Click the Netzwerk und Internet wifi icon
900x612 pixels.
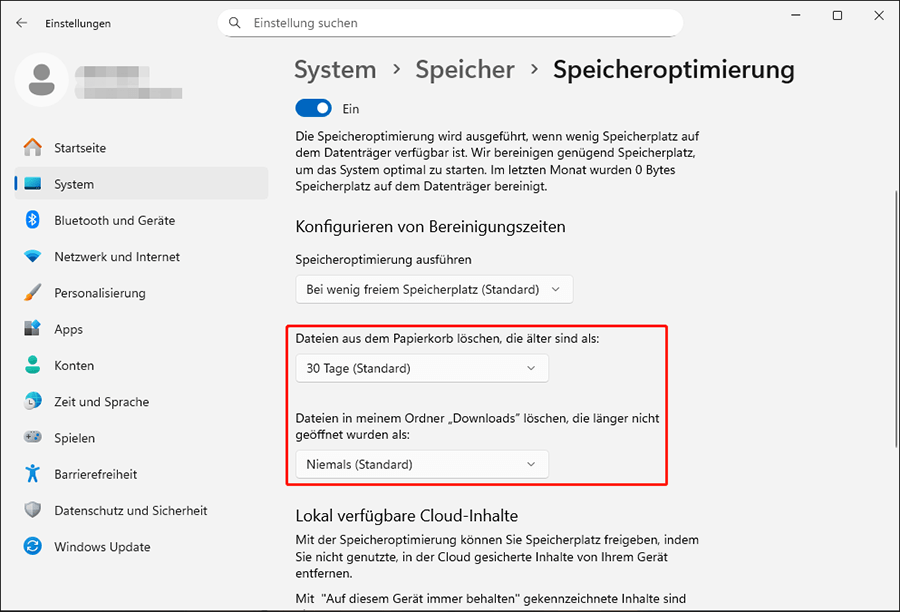click(x=33, y=257)
